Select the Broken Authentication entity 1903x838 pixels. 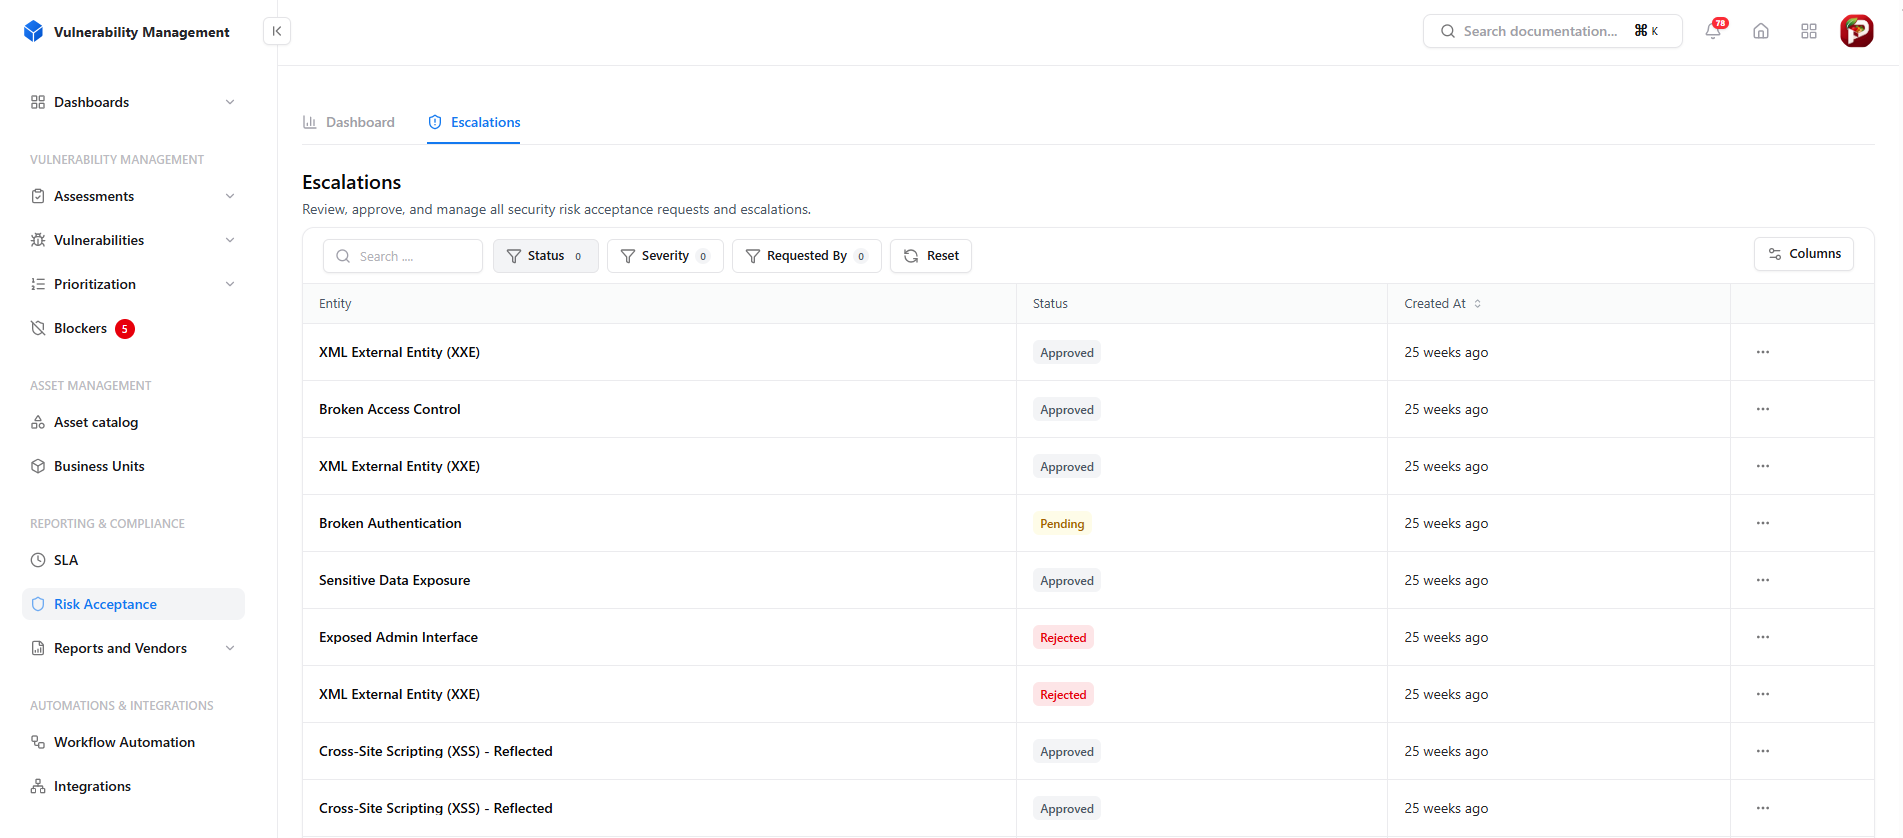(390, 523)
